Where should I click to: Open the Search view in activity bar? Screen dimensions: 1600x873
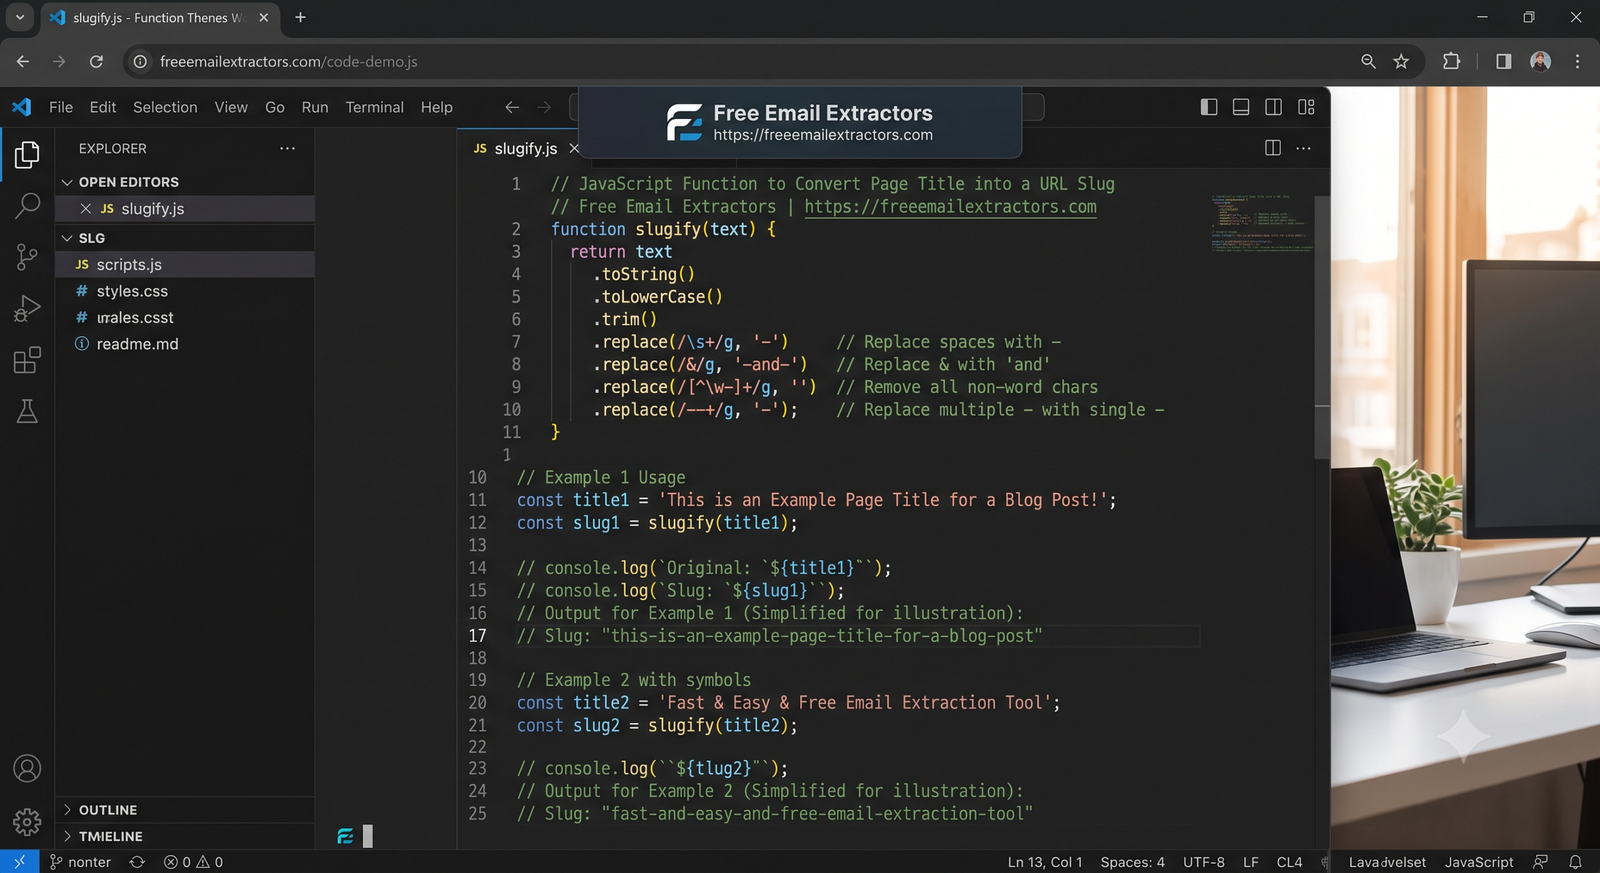(27, 206)
